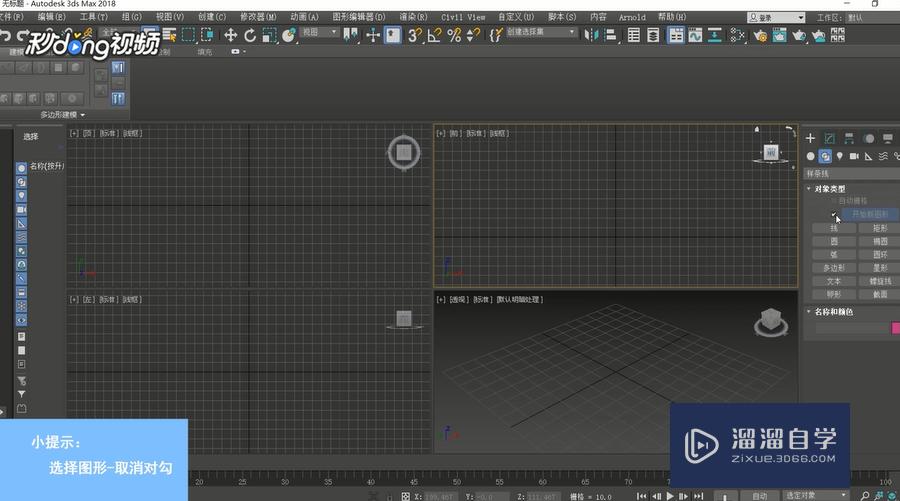Select the Space Warps category icon

883,156
